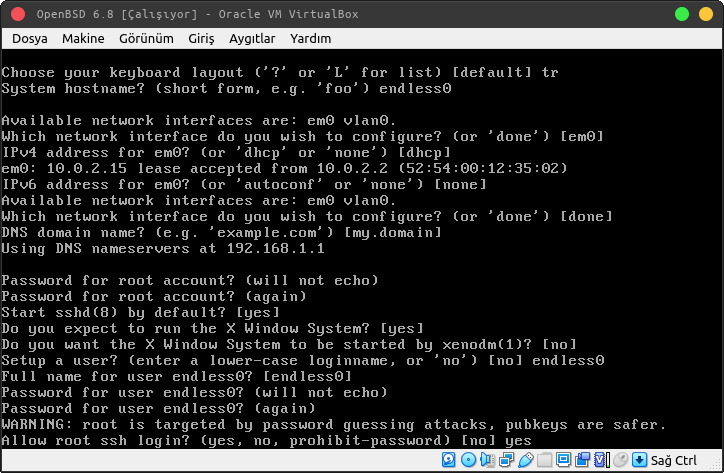Click the audio speaker status icon
Viewport: 724px width, 473px height.
tap(488, 460)
